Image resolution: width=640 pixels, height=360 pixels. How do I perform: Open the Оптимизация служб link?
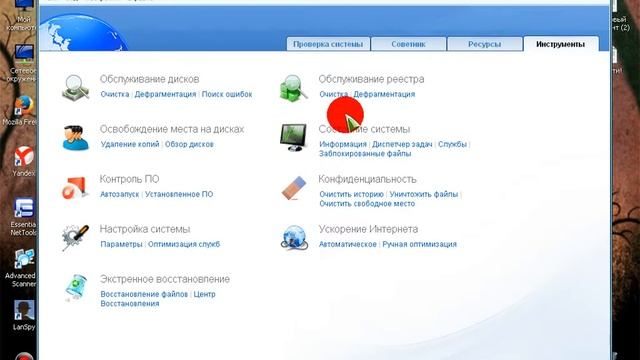pos(184,244)
